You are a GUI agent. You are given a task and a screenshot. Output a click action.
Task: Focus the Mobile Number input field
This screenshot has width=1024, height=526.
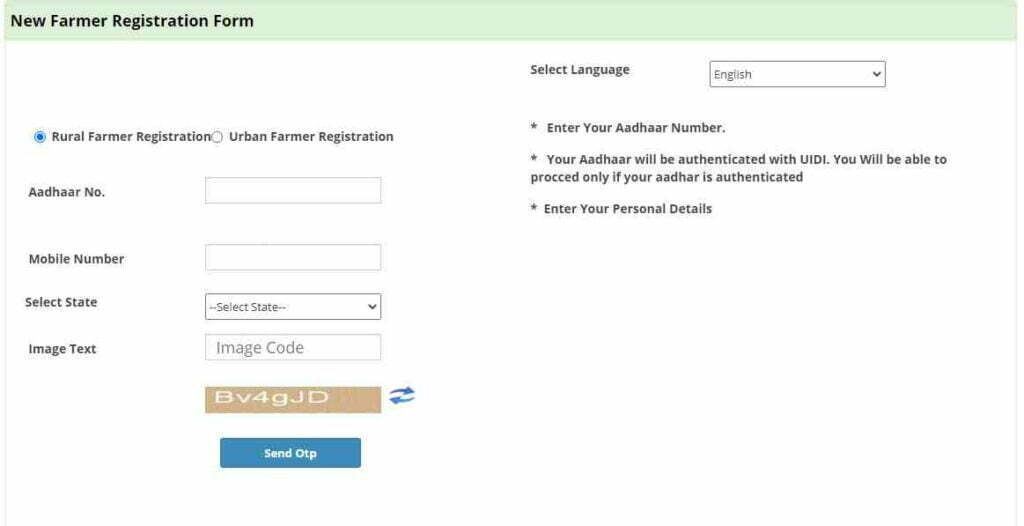point(293,257)
